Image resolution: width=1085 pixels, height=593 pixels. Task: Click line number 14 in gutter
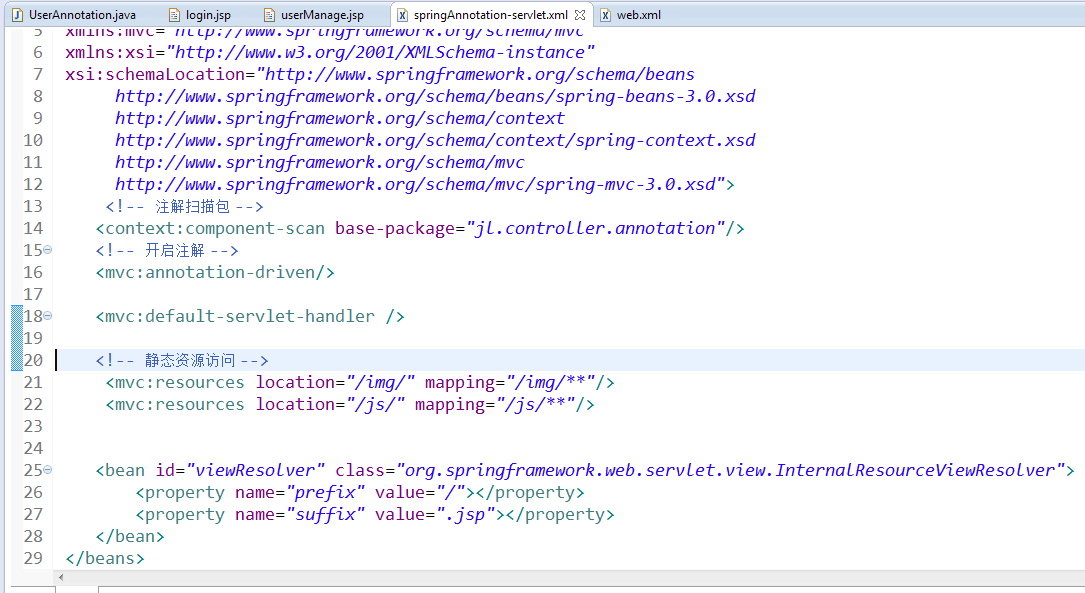(x=33, y=228)
